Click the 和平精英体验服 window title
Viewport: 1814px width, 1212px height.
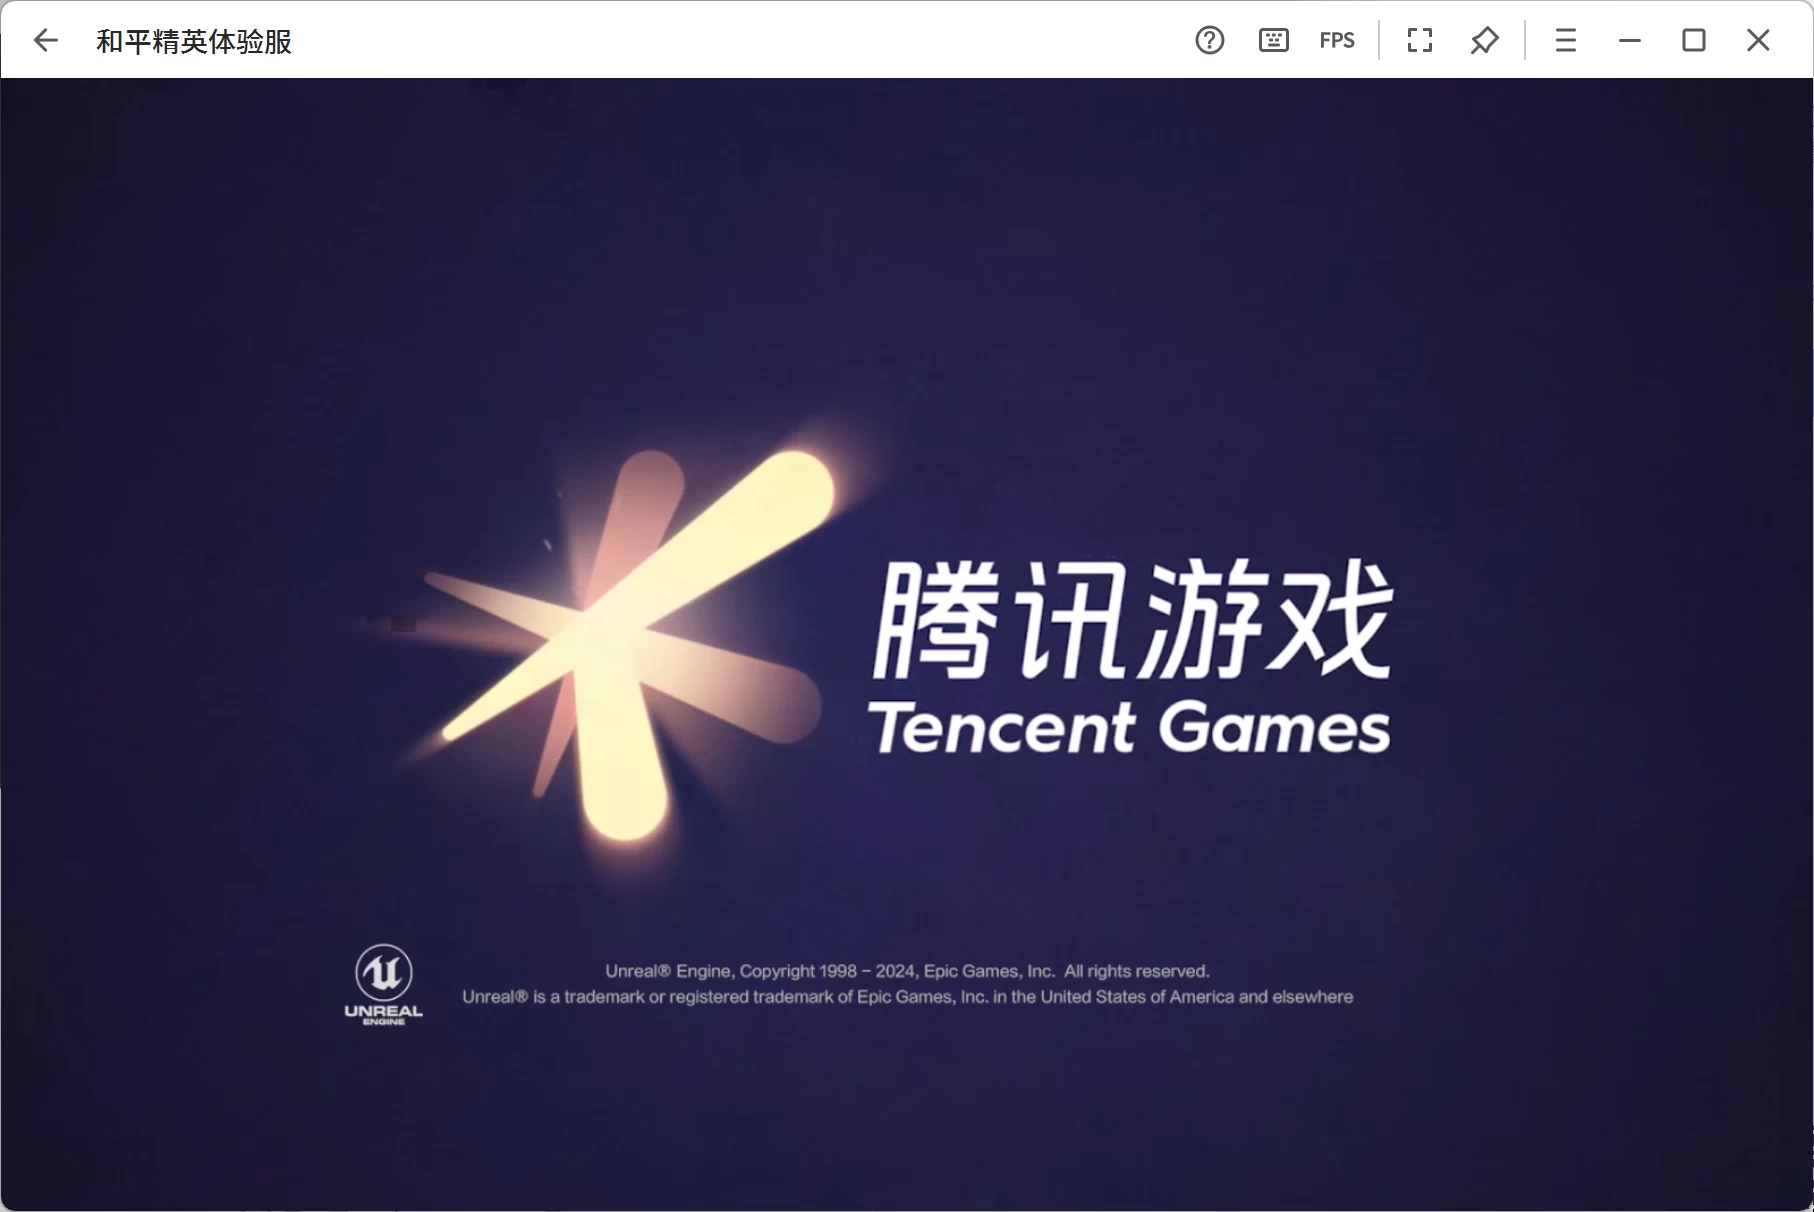[x=194, y=41]
